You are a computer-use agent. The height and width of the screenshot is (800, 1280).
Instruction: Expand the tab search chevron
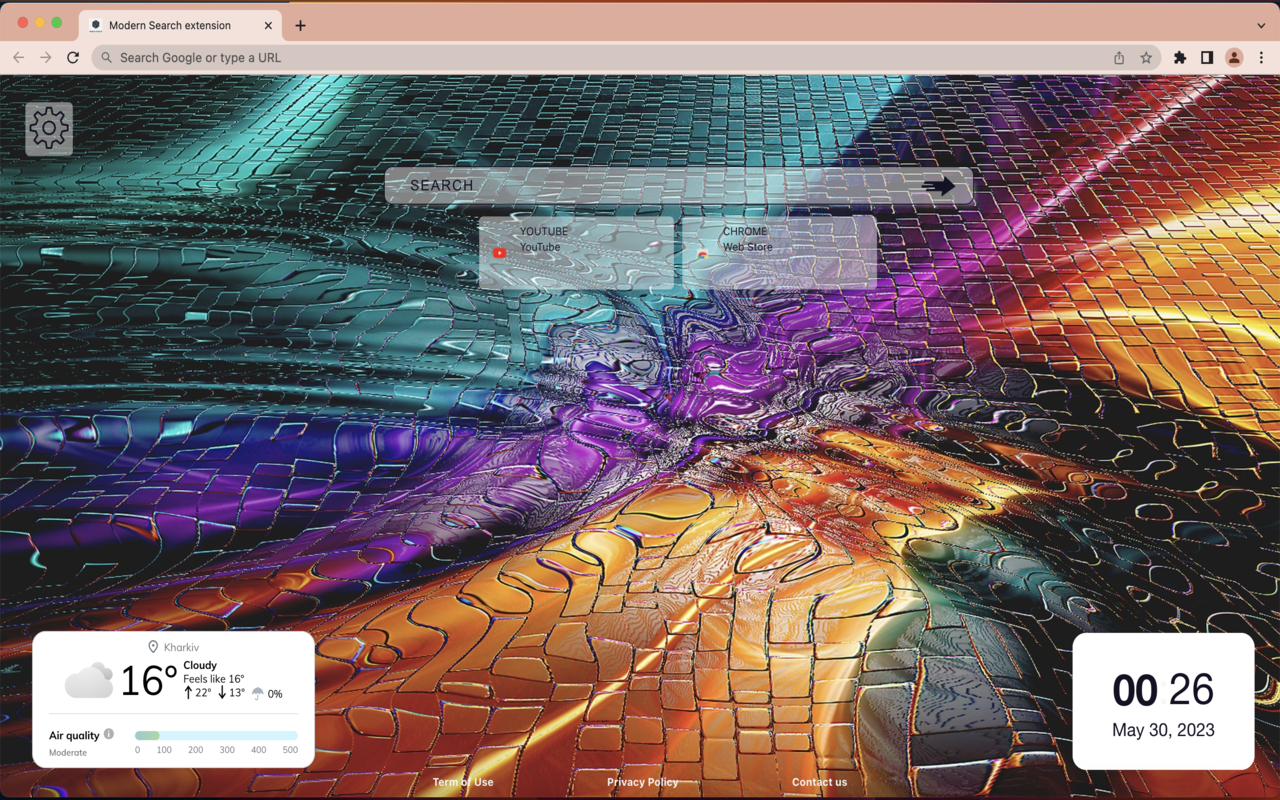point(1261,25)
